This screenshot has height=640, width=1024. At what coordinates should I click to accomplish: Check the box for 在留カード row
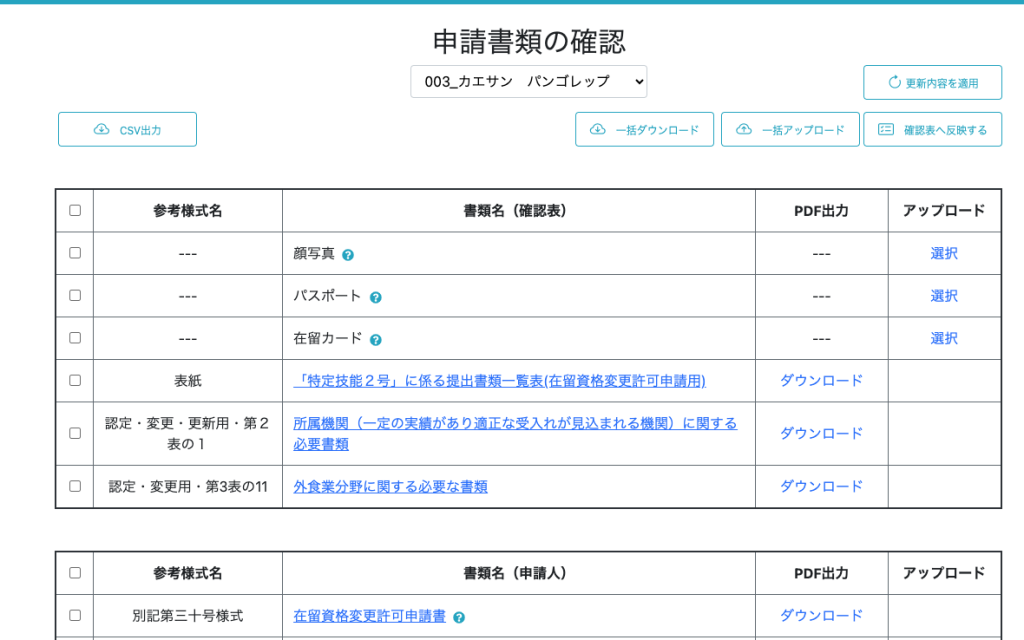point(75,338)
